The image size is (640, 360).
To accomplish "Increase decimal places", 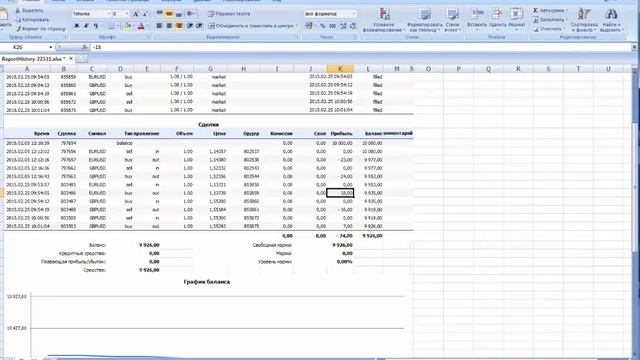I will 343,26.
